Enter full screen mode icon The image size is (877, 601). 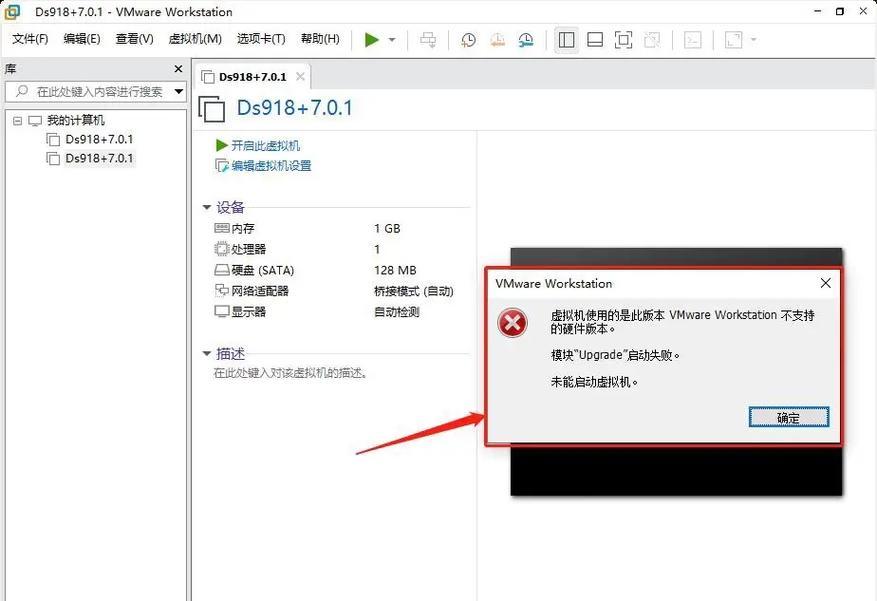point(623,40)
